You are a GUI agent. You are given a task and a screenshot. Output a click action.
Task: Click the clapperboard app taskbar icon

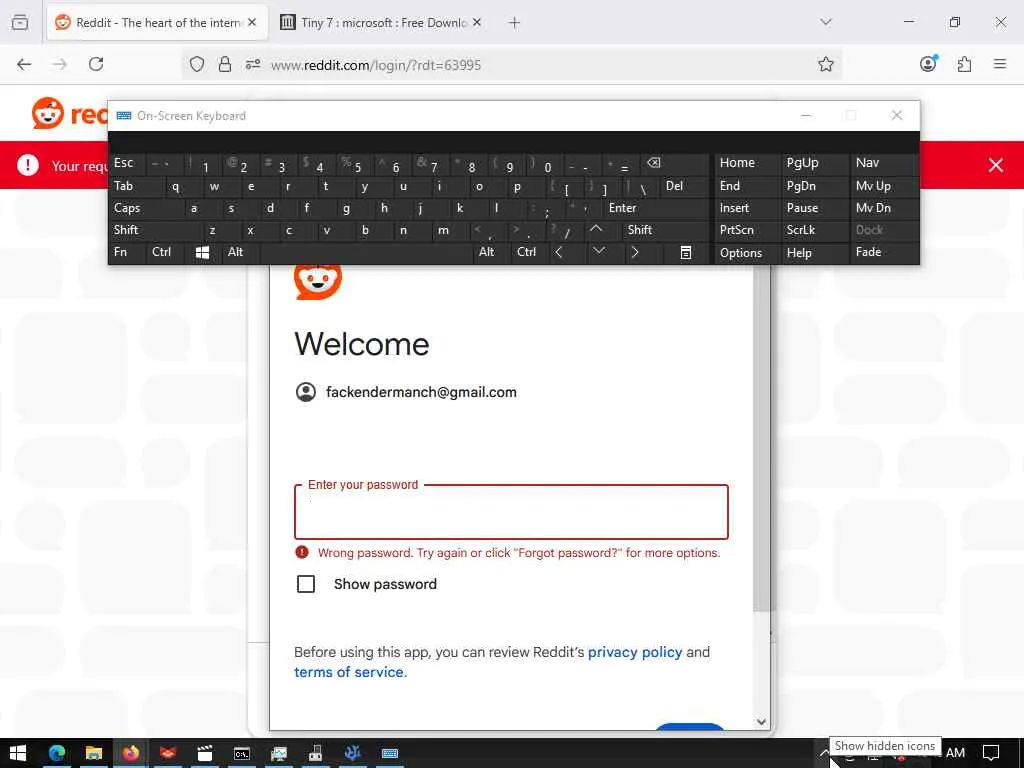point(204,754)
